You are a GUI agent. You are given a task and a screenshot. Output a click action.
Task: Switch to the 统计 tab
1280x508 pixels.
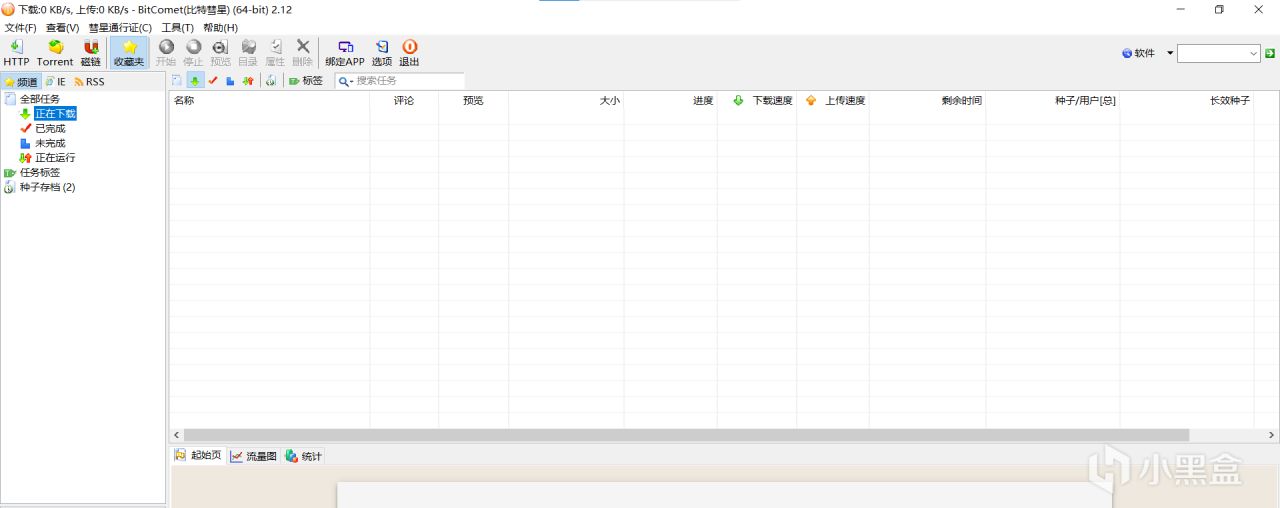[303, 456]
